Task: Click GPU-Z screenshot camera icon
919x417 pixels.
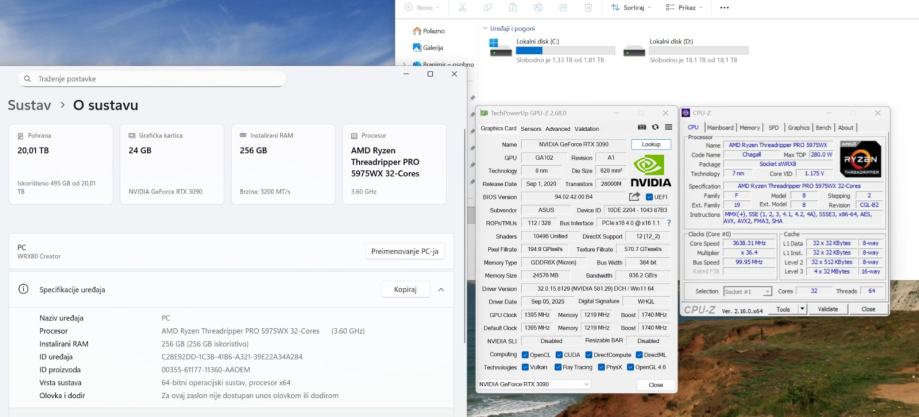Action: 642,128
